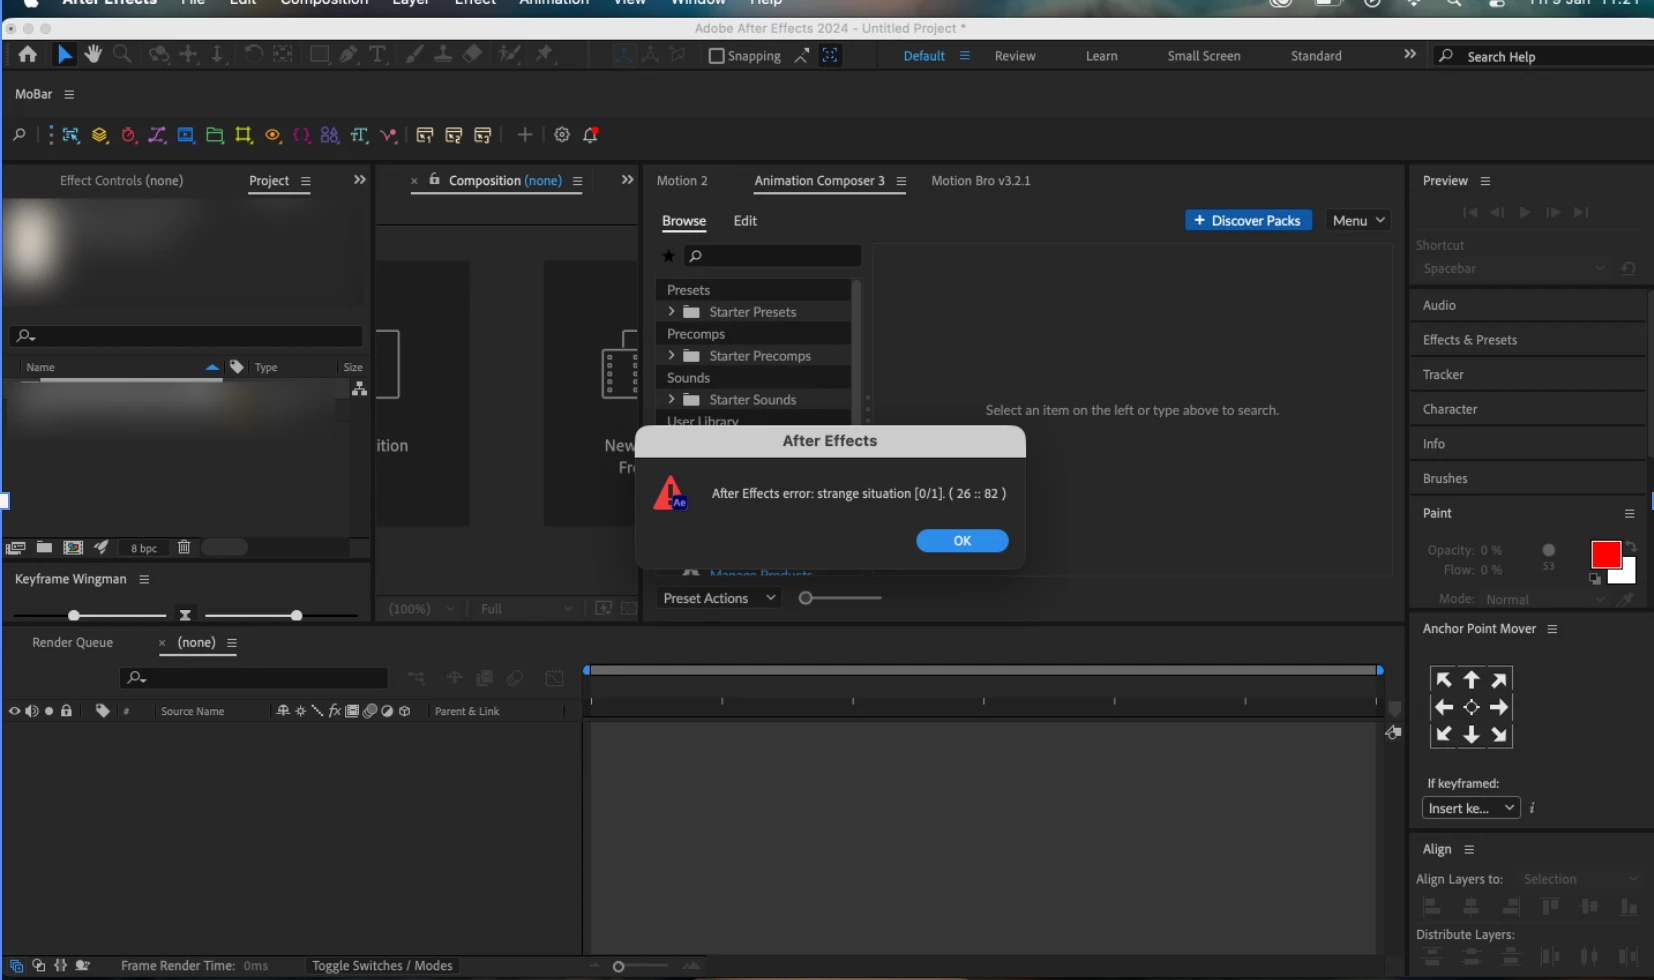The width and height of the screenshot is (1654, 980).
Task: Click the MoBar settings gear icon
Action: (x=562, y=134)
